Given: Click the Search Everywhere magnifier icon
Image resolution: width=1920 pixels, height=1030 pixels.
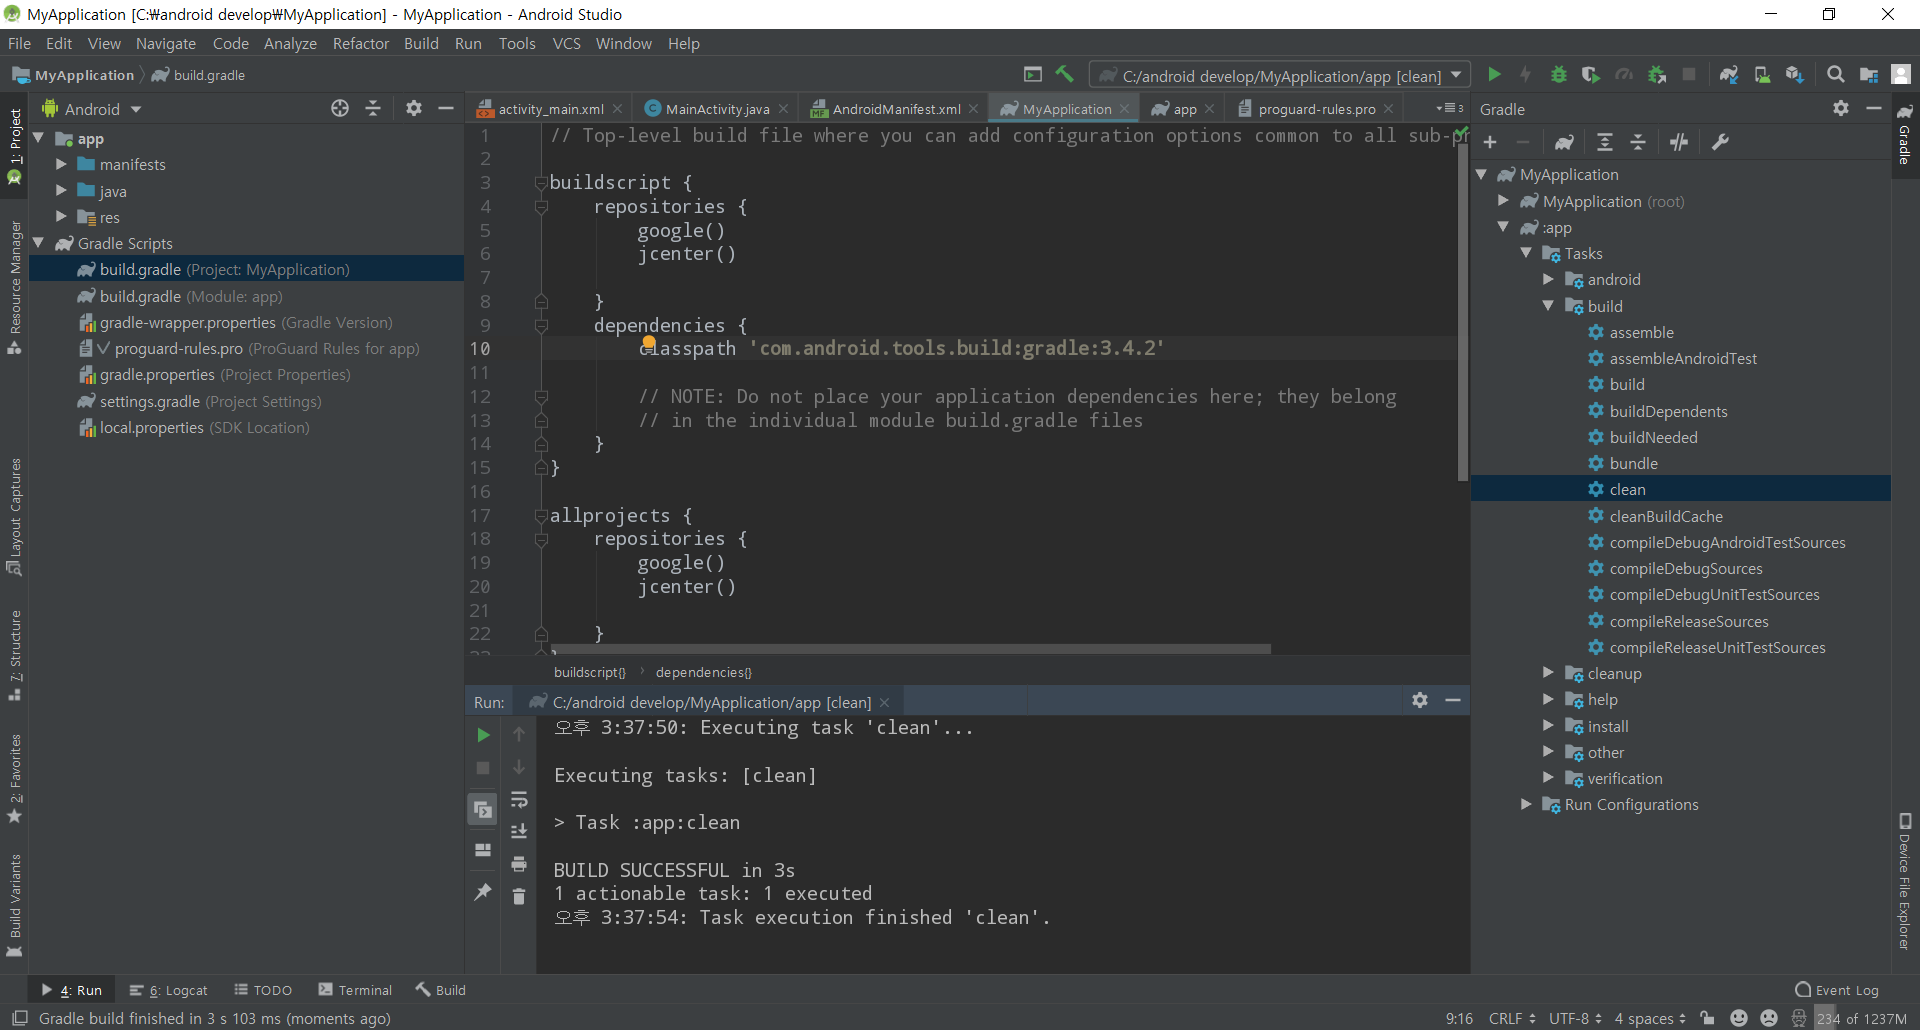Looking at the screenshot, I should (1836, 75).
